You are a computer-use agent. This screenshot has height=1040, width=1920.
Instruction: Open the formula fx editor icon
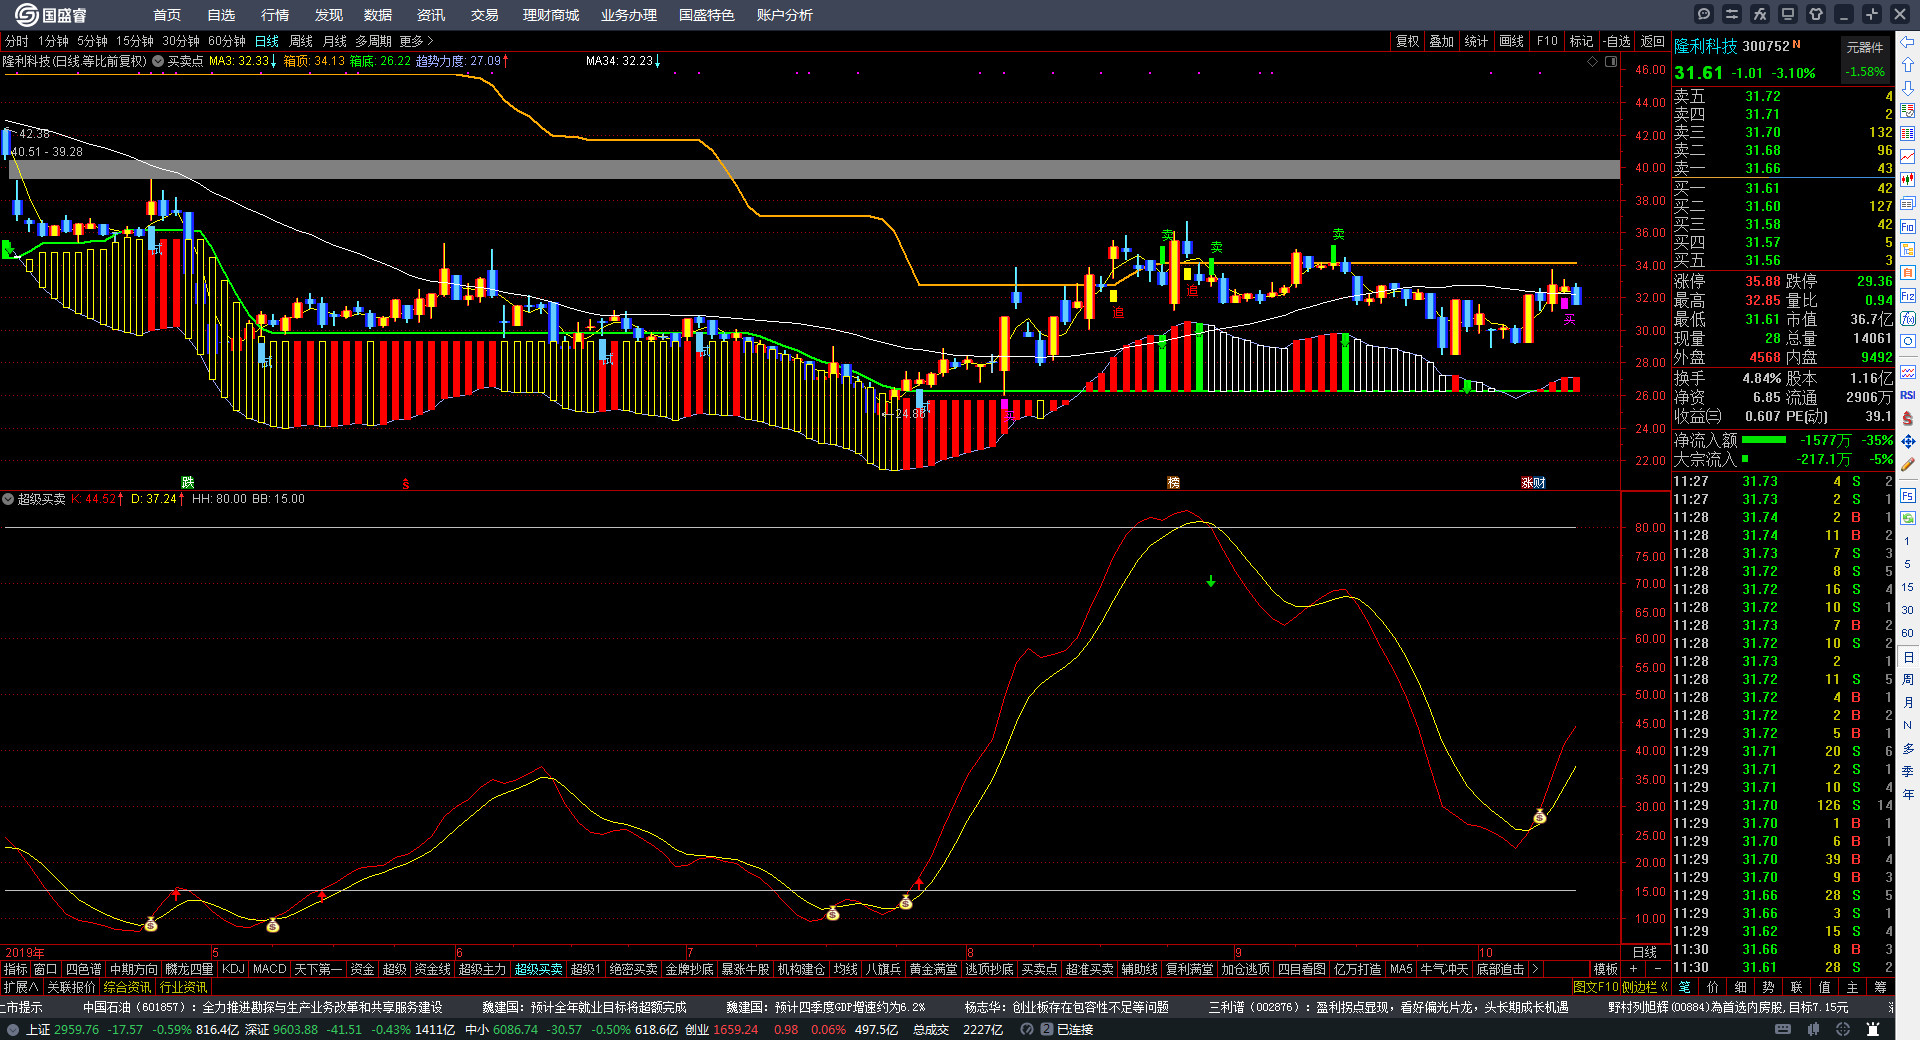click(x=1760, y=14)
